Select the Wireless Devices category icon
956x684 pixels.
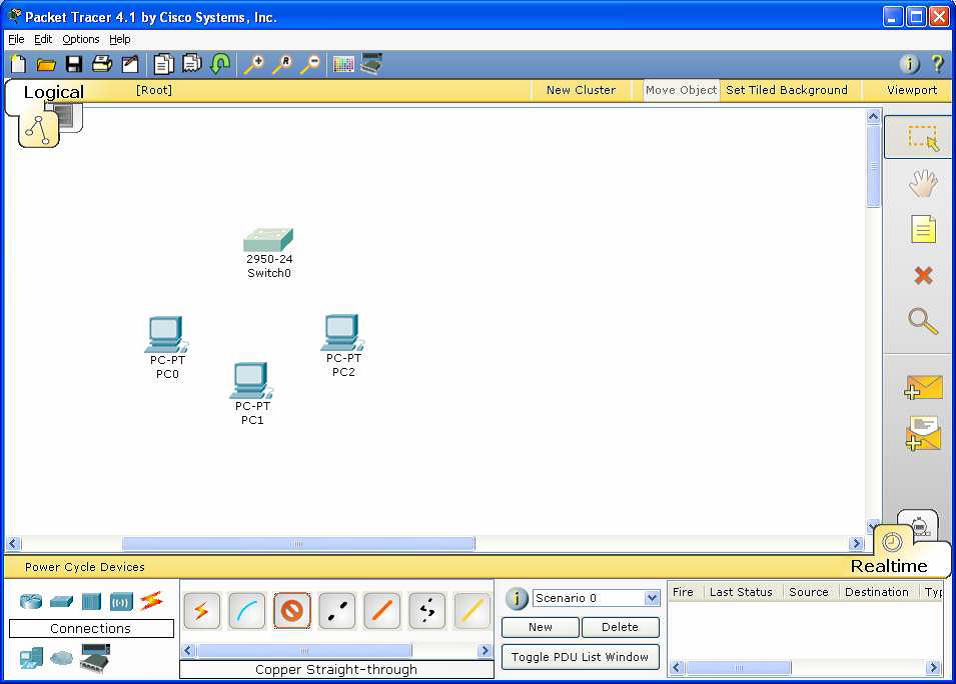coord(121,602)
